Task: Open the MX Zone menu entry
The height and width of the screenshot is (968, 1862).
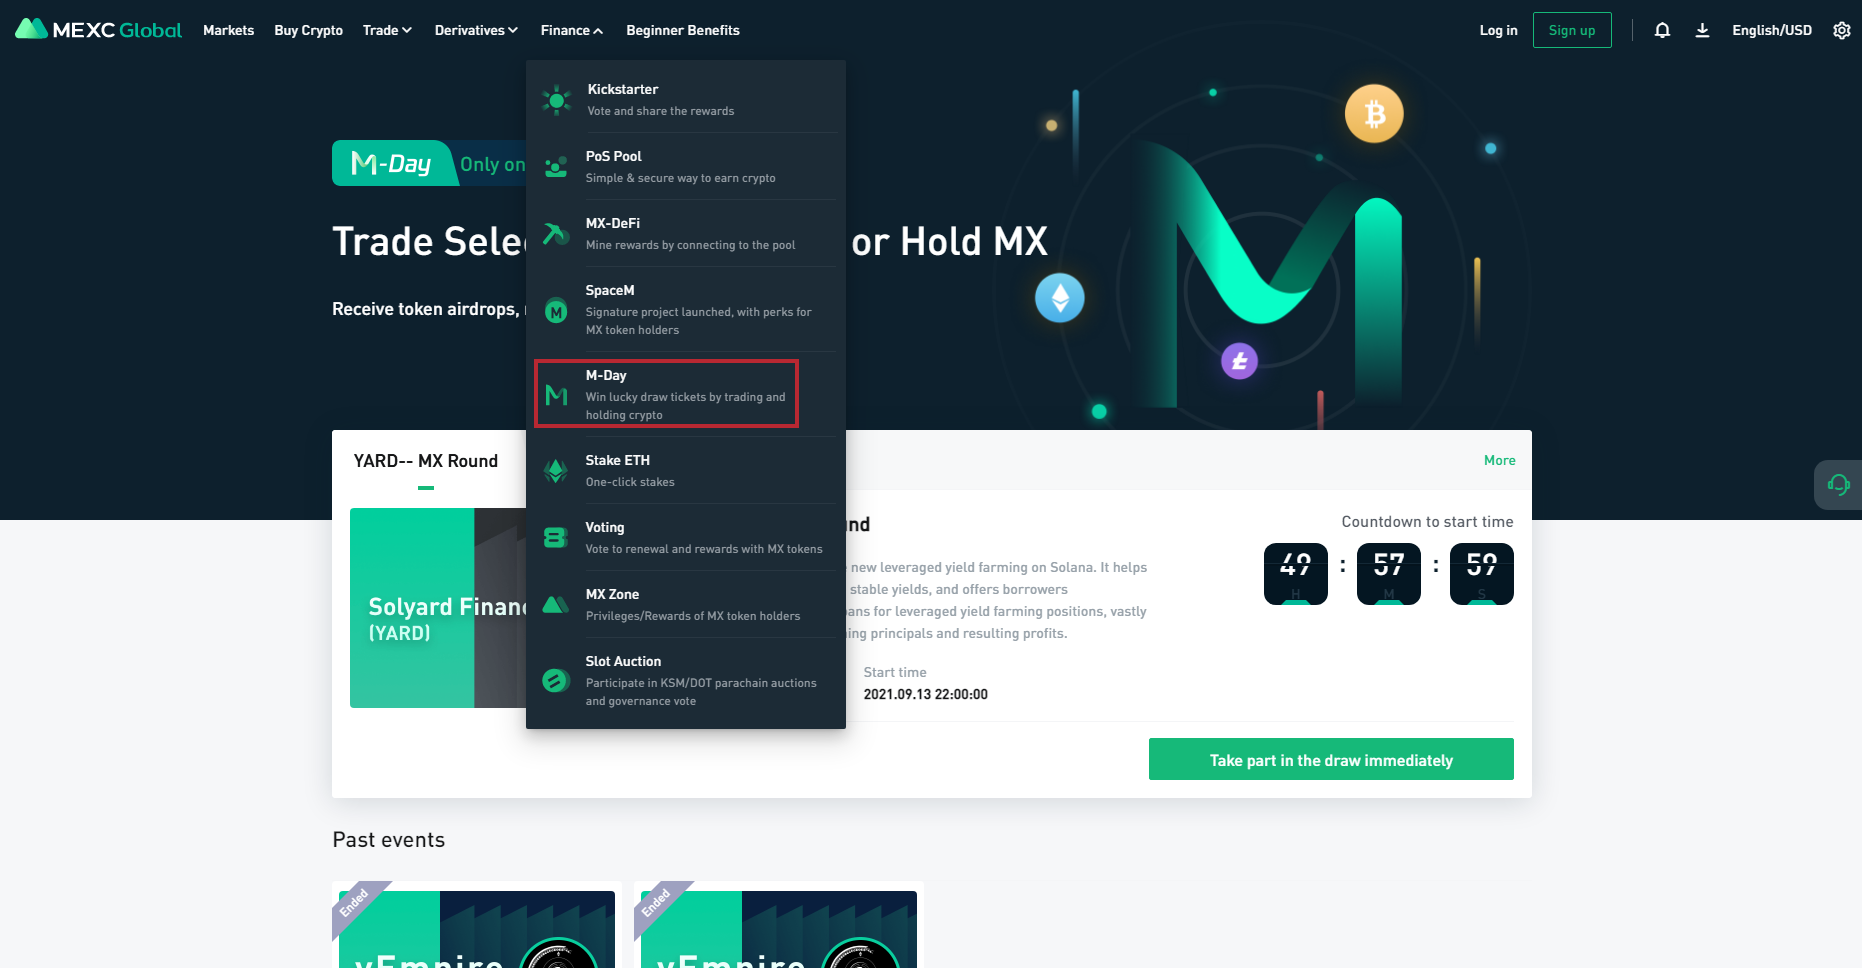Action: coord(686,604)
